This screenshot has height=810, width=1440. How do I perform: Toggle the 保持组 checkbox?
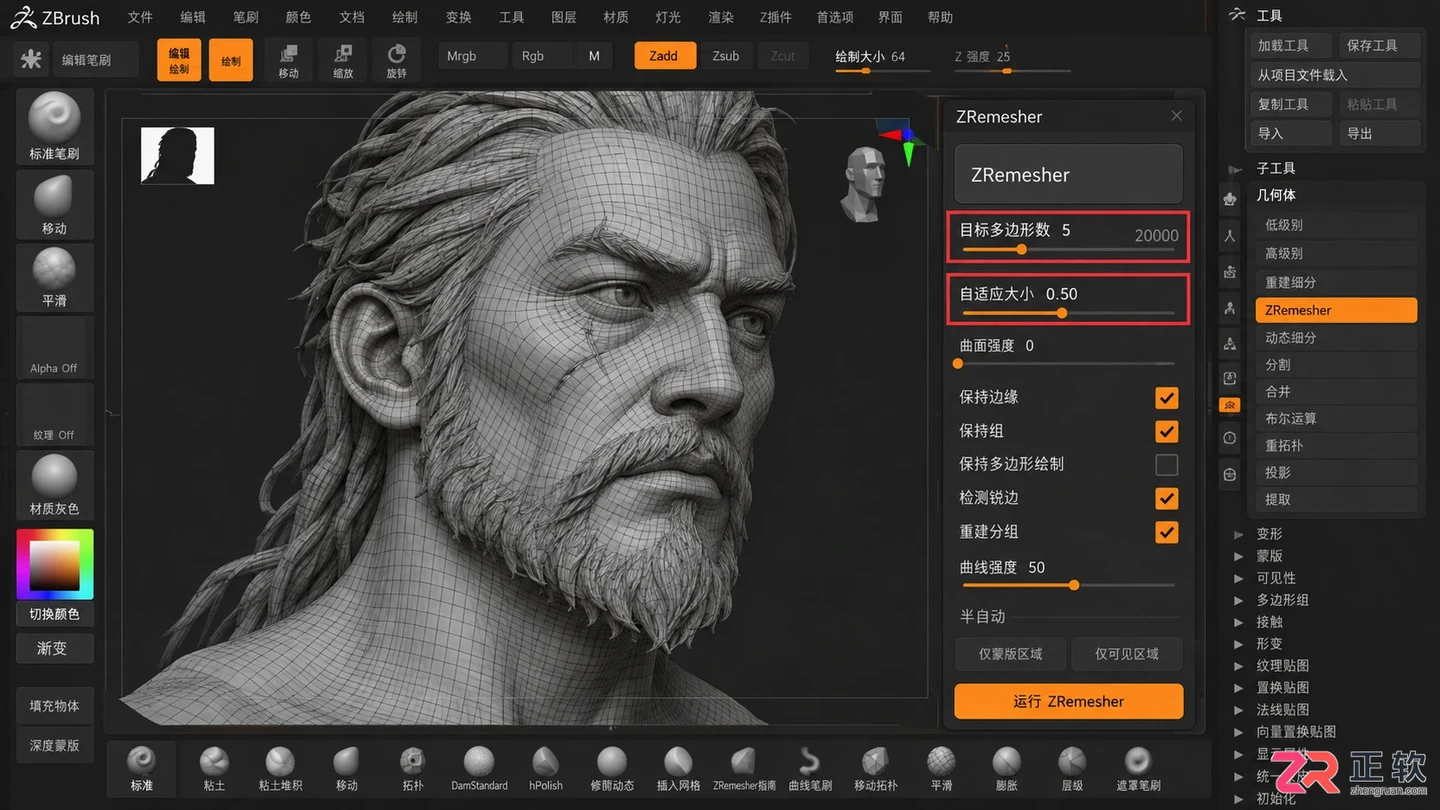click(1166, 431)
